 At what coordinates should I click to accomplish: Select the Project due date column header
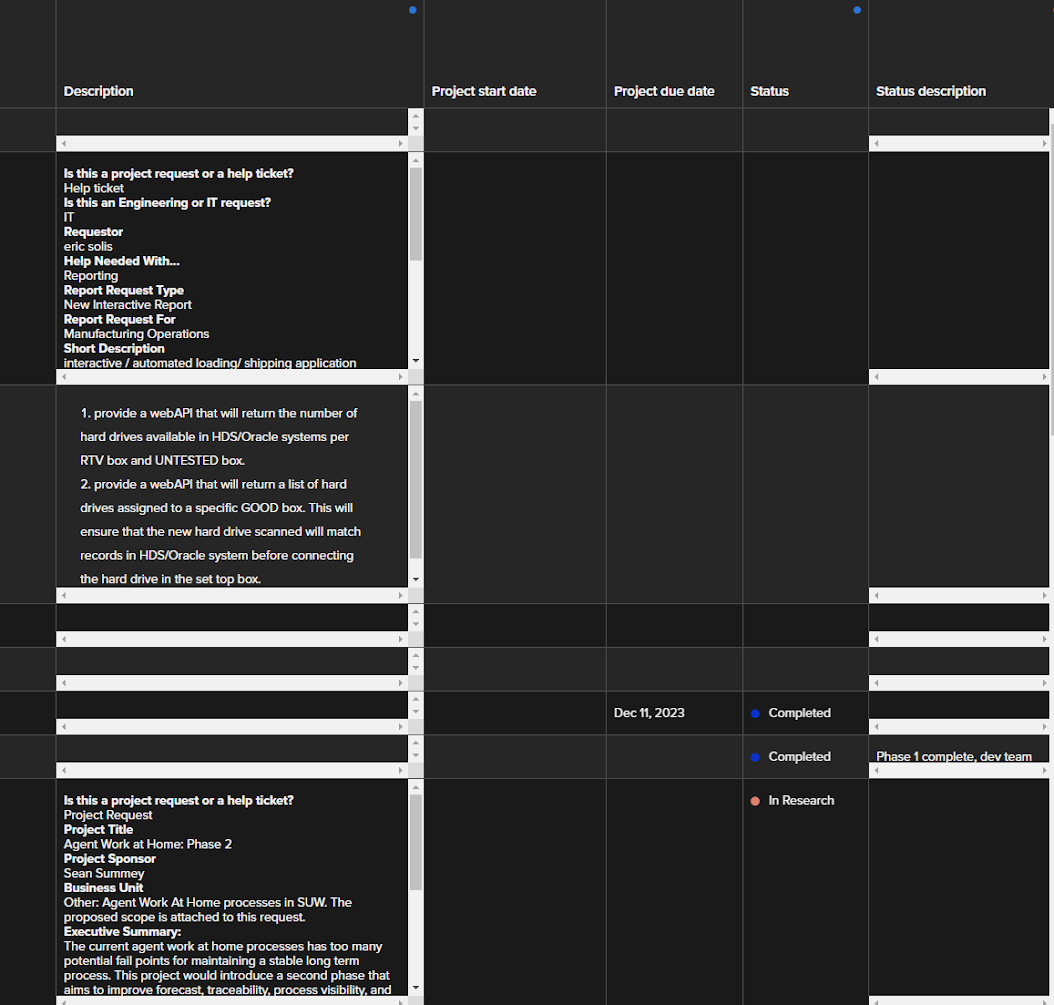click(x=664, y=91)
